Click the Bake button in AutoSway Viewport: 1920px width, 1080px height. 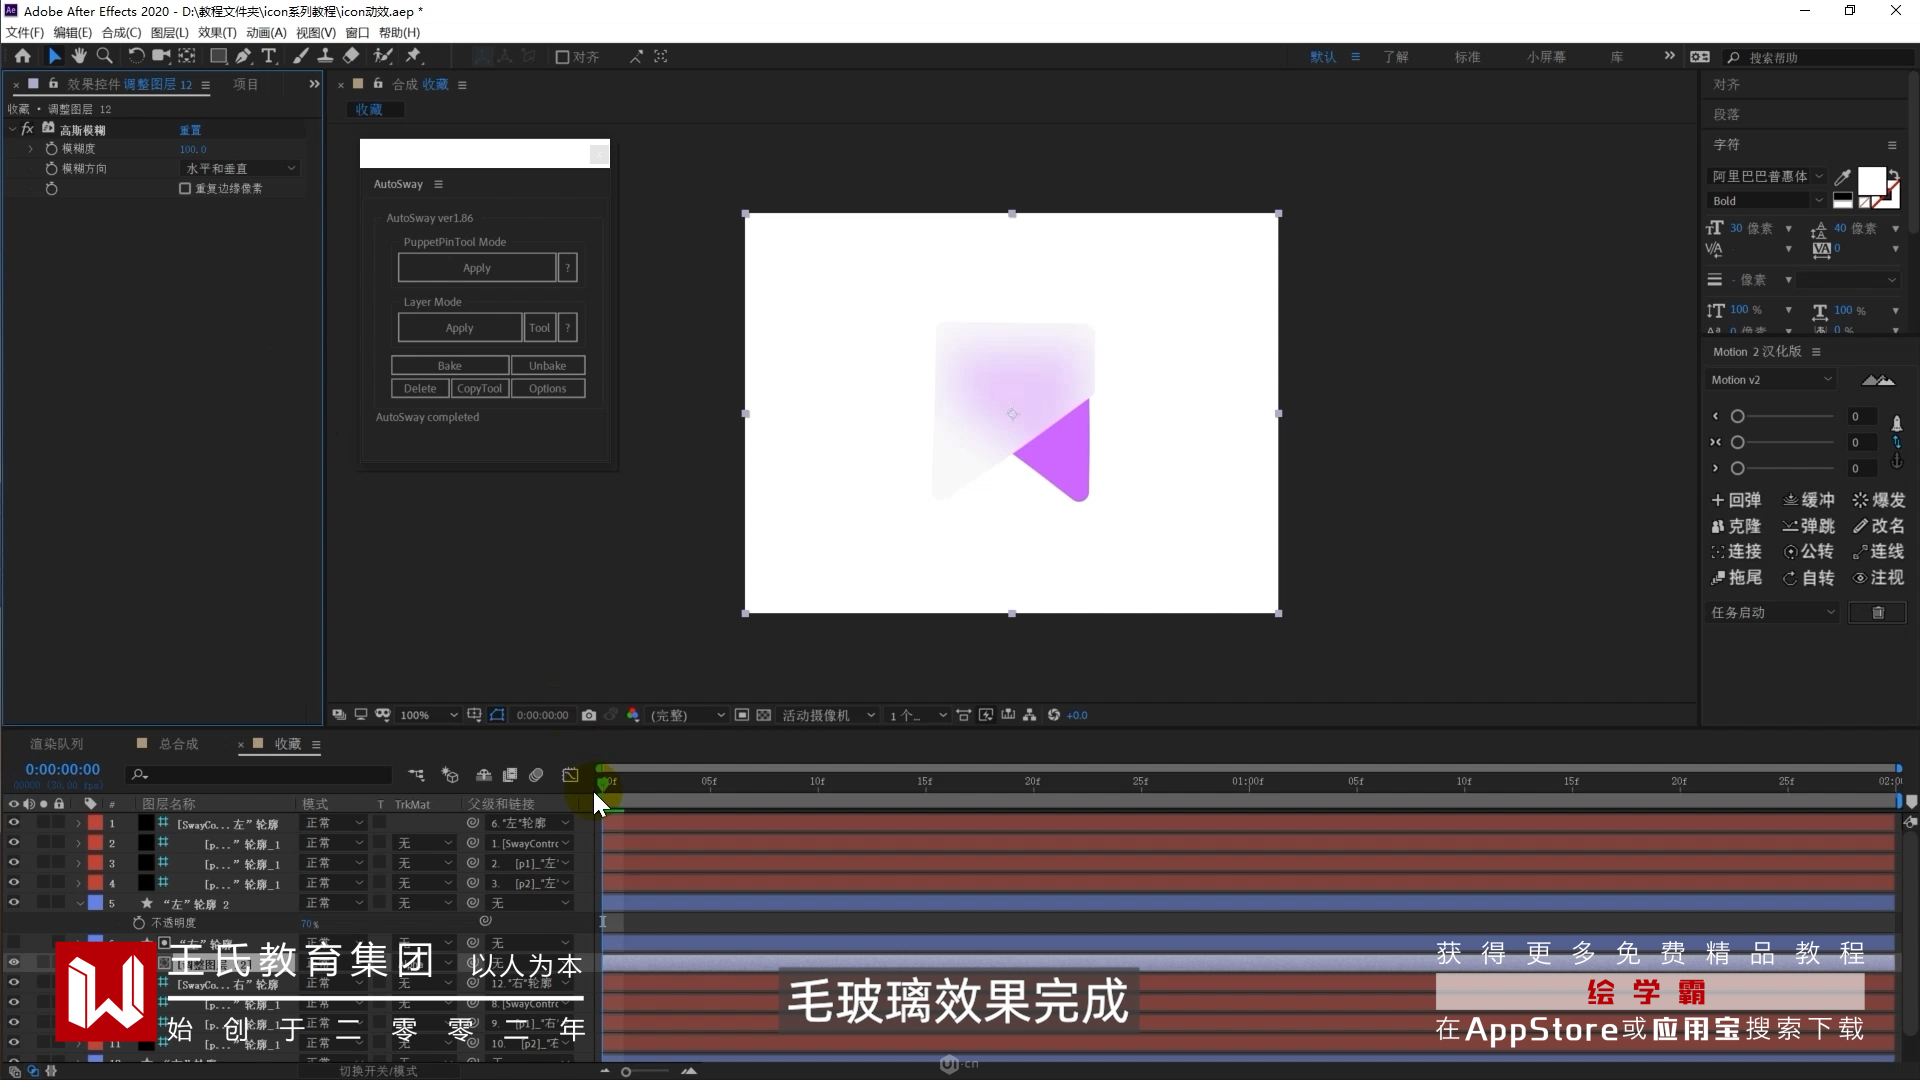[450, 366]
